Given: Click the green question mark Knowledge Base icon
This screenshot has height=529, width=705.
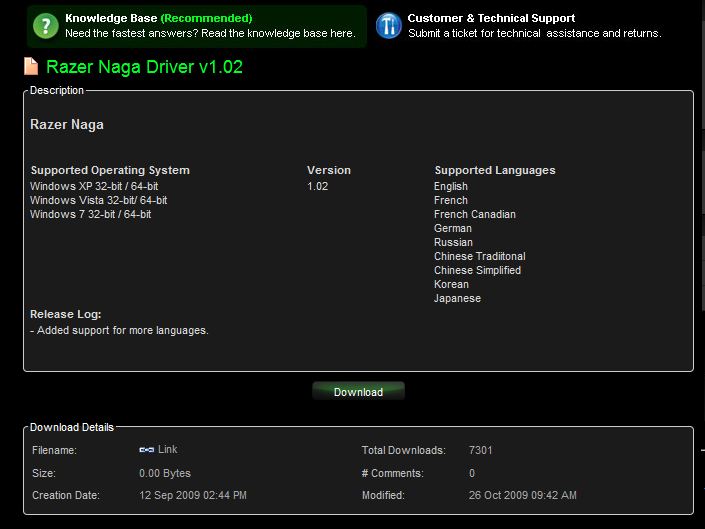Looking at the screenshot, I should click(45, 26).
